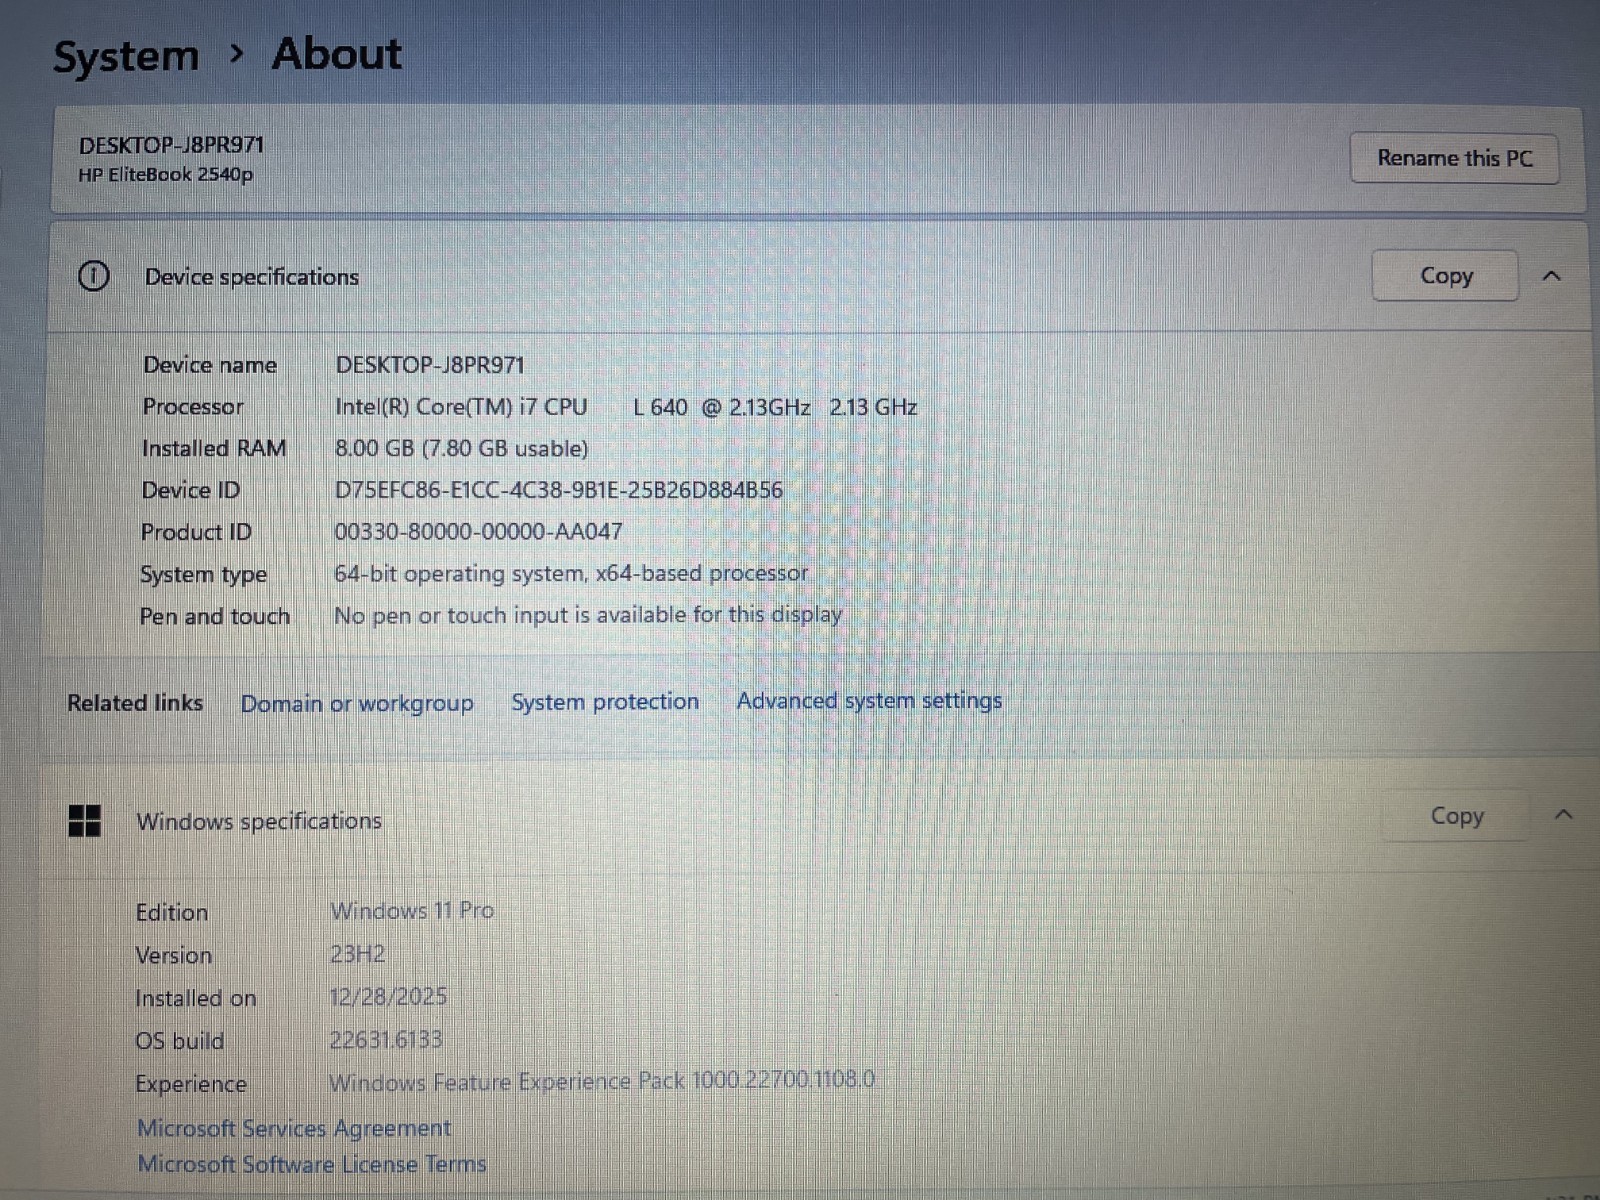Viewport: 1600px width, 1200px height.
Task: Click the OS build label
Action: (180, 1041)
